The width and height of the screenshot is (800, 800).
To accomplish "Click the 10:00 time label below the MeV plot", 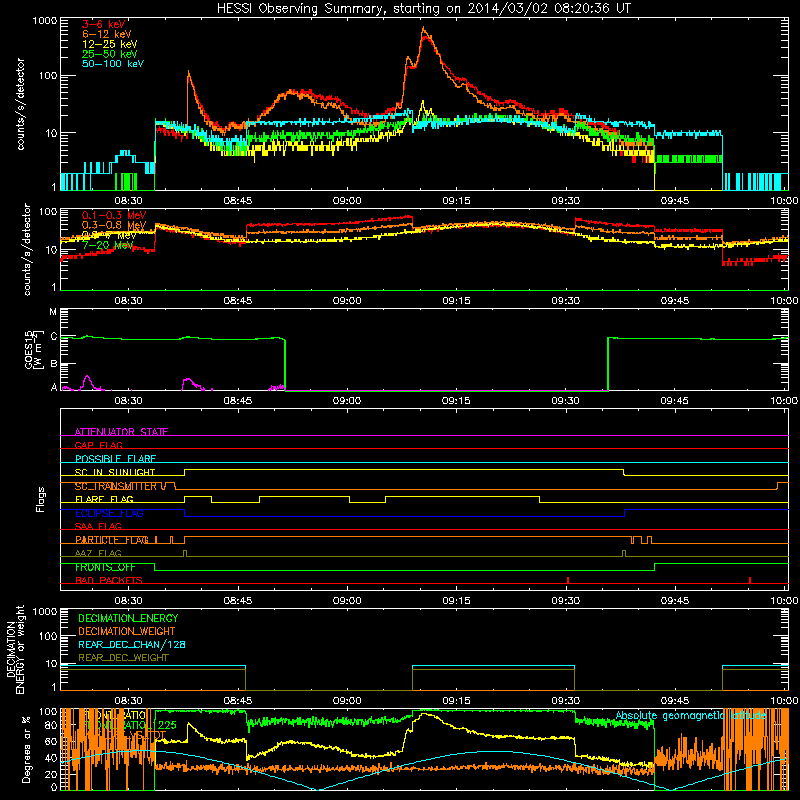I will pos(785,301).
